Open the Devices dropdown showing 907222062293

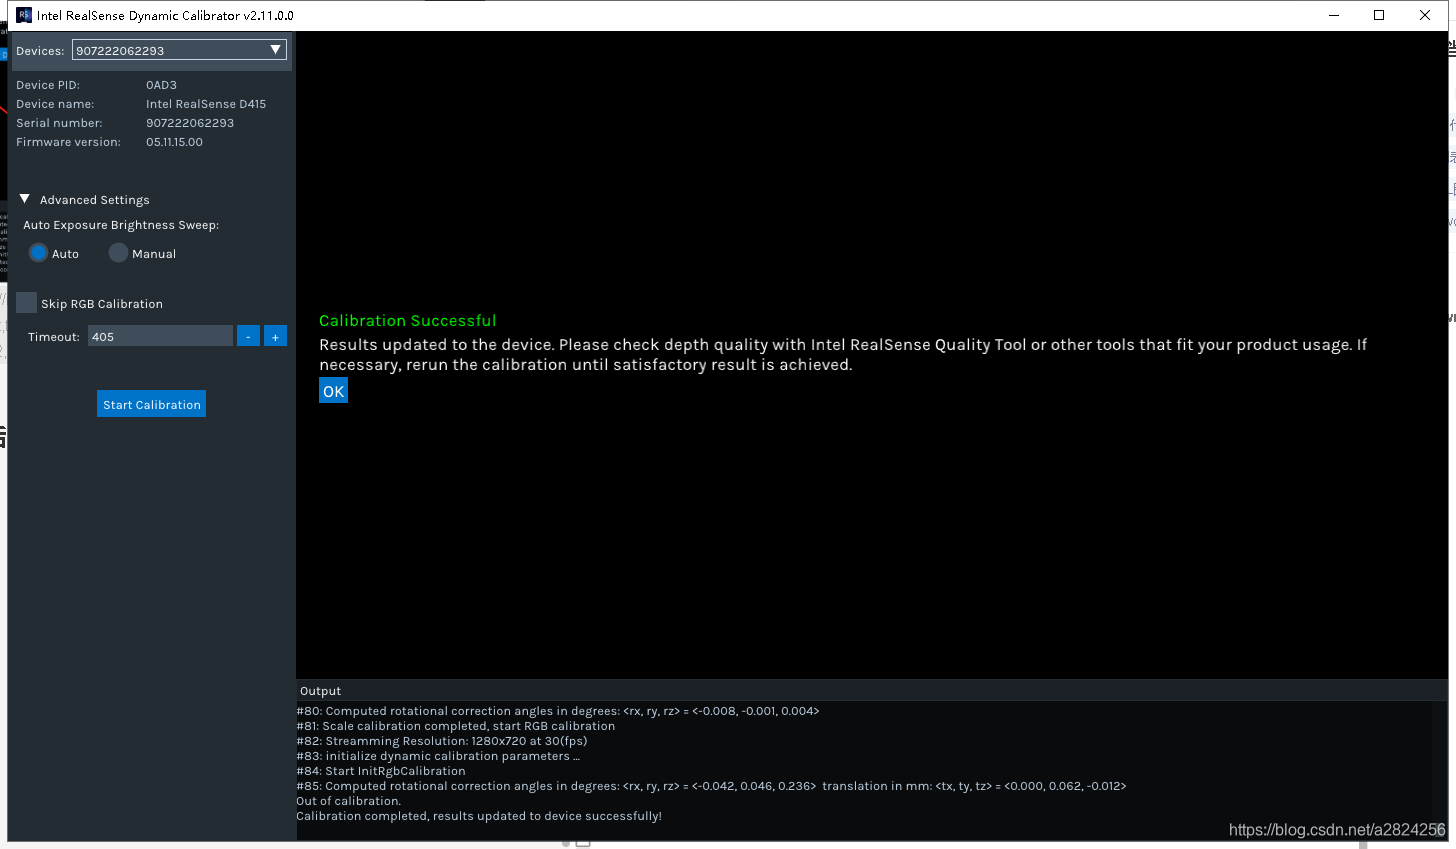pos(179,50)
